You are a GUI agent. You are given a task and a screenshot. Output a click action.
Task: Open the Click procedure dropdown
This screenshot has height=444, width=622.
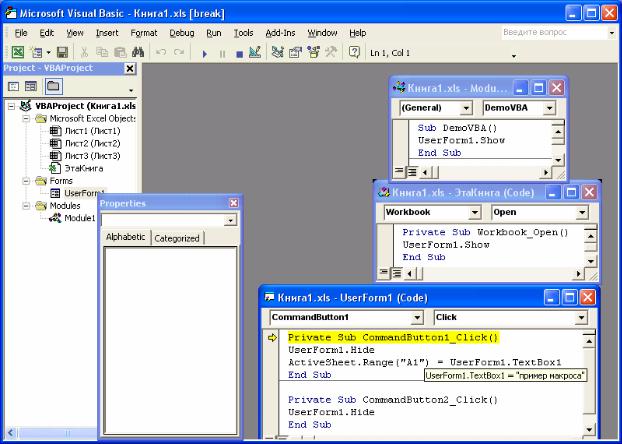click(581, 317)
